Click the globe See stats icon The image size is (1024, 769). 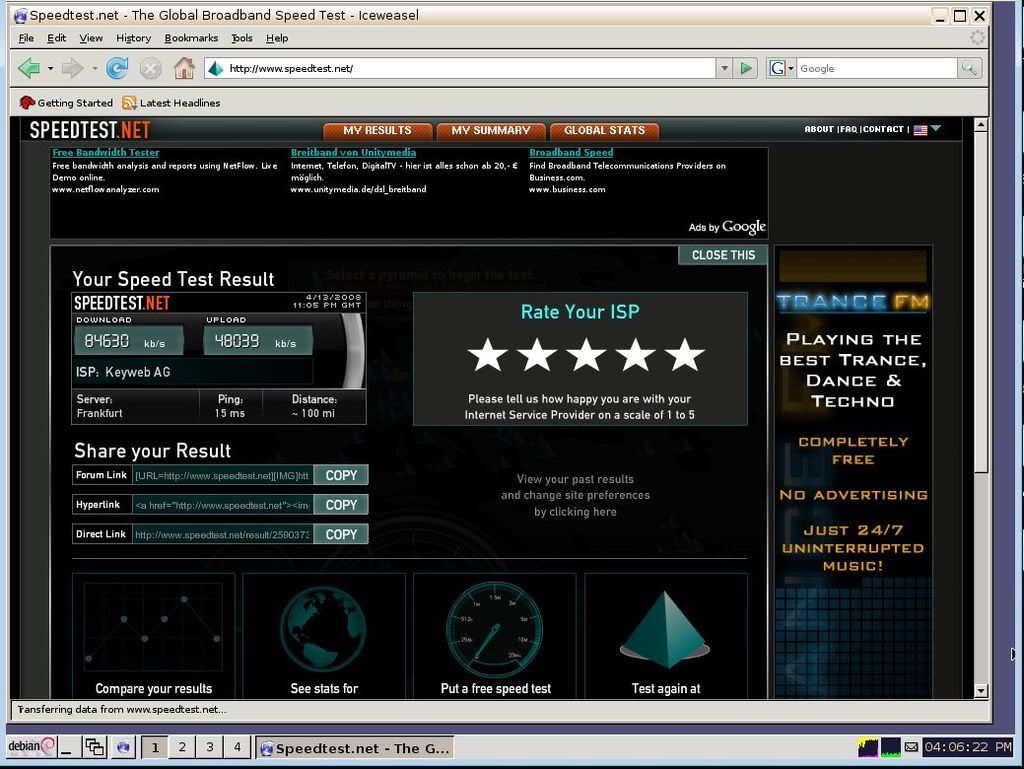[x=324, y=629]
